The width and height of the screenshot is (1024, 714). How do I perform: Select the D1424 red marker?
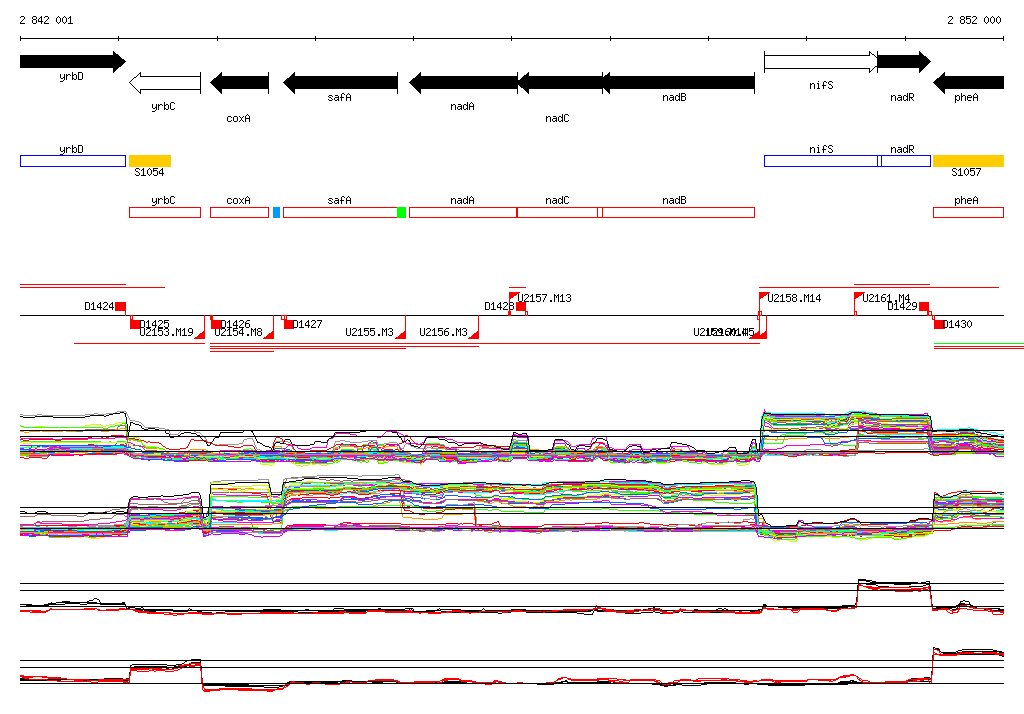120,306
